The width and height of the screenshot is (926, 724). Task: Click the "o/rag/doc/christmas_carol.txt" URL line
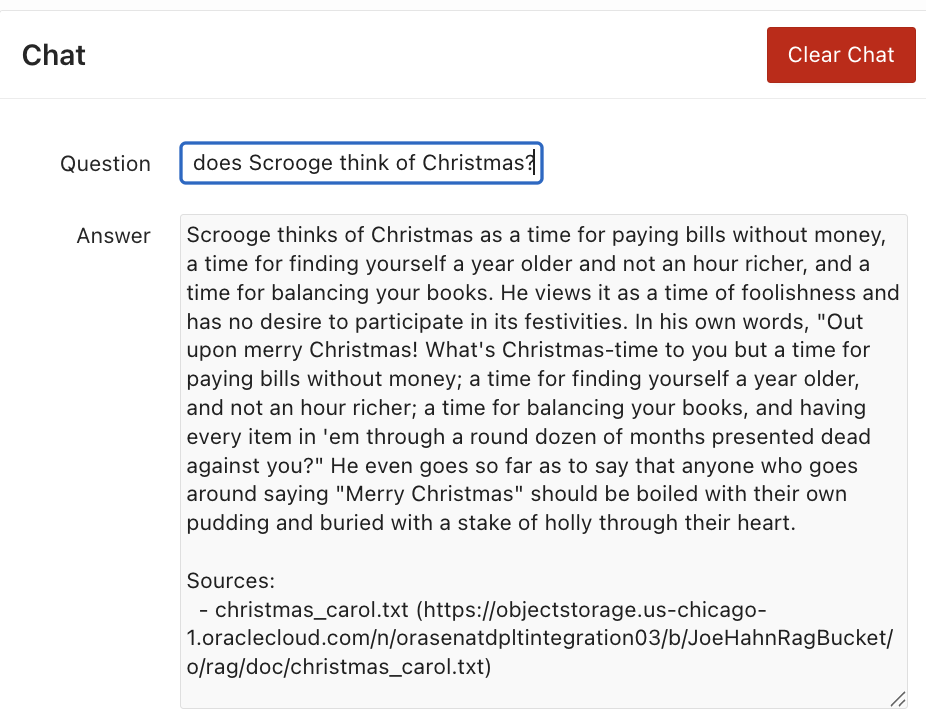(x=338, y=668)
